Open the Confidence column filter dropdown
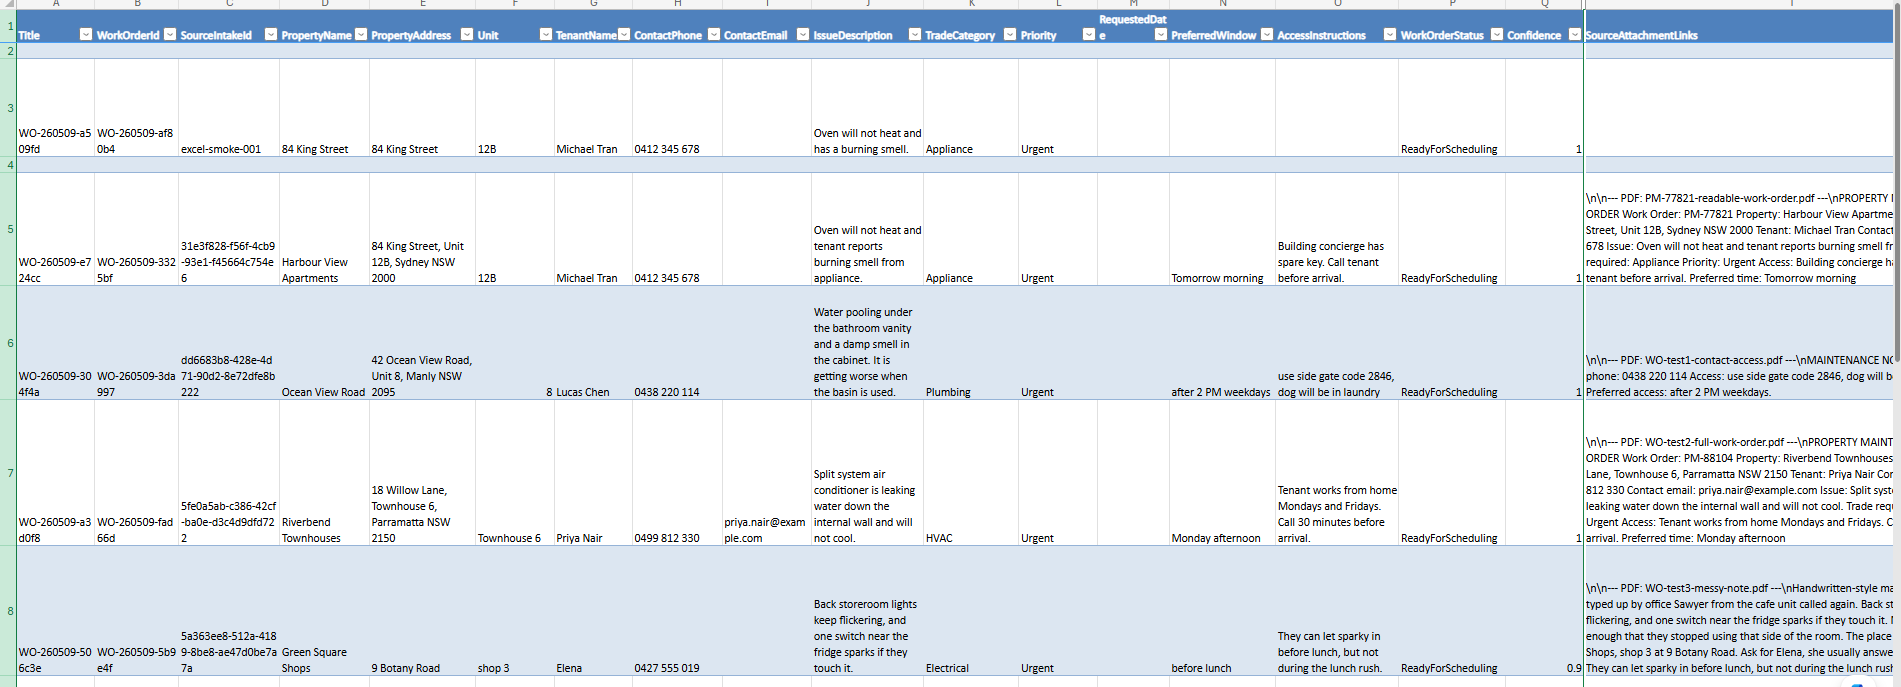This screenshot has width=1901, height=687. [x=1574, y=34]
